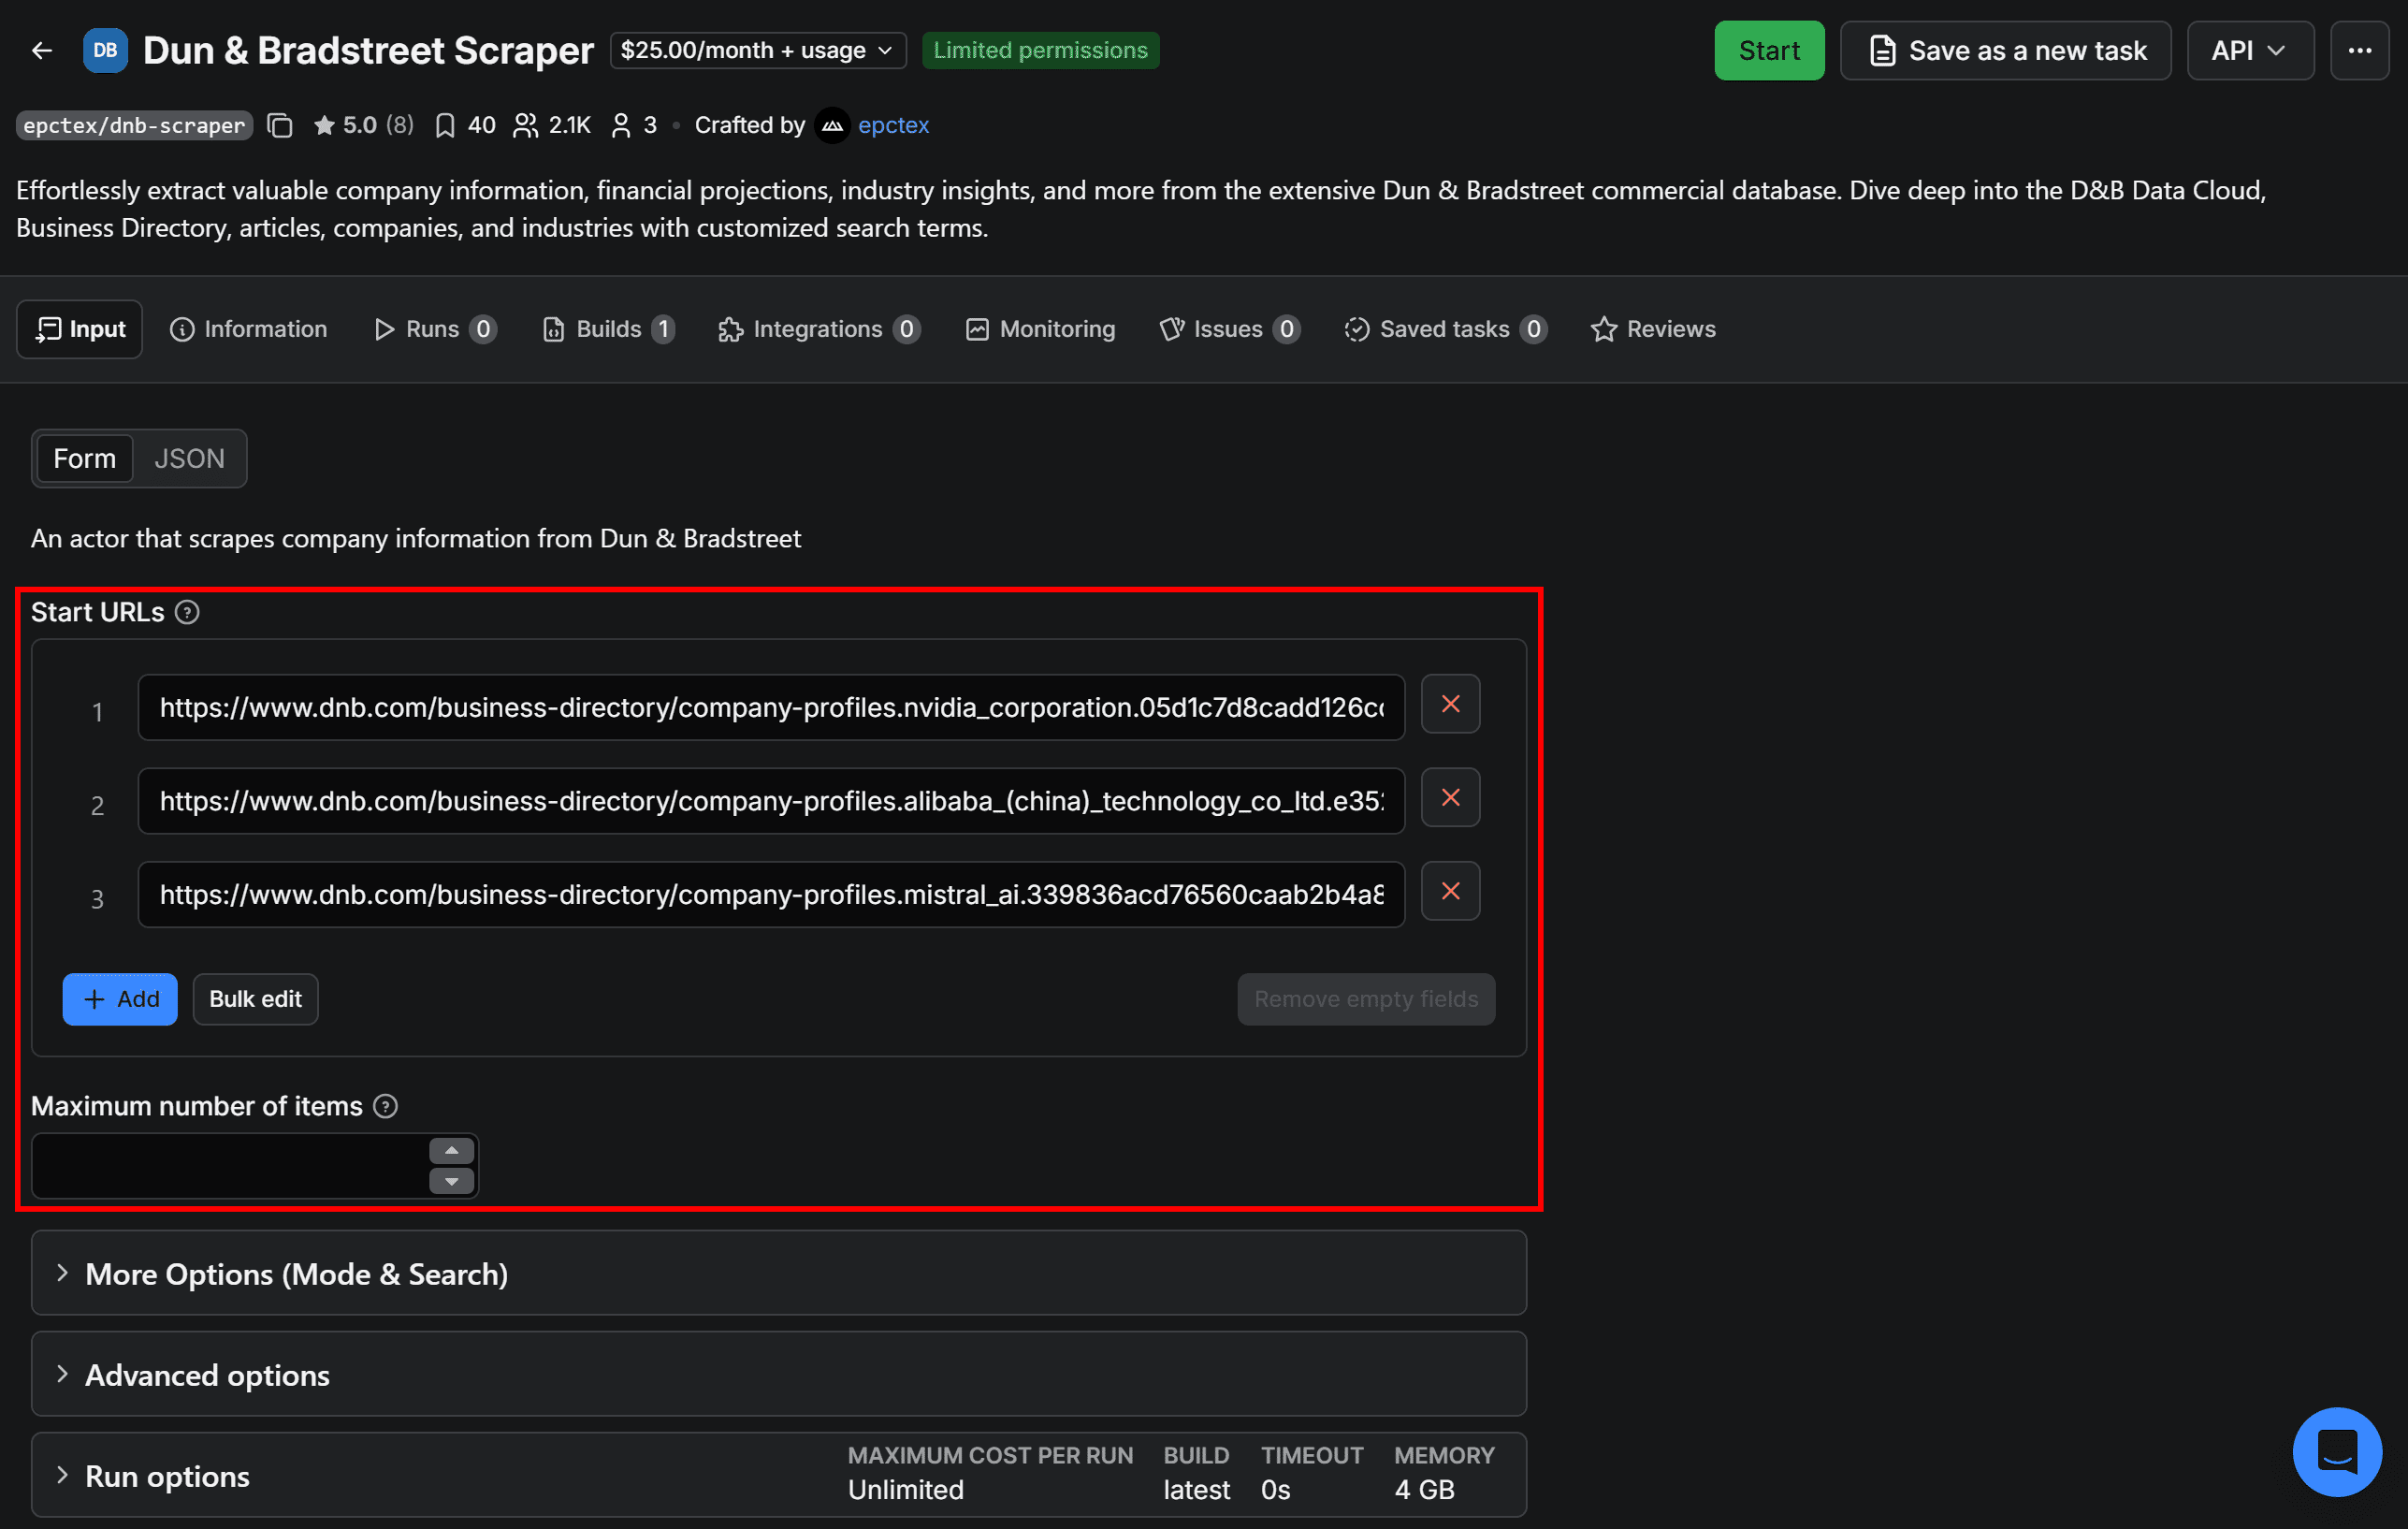The image size is (2408, 1529).
Task: Open the Information tab
Action: coord(248,329)
